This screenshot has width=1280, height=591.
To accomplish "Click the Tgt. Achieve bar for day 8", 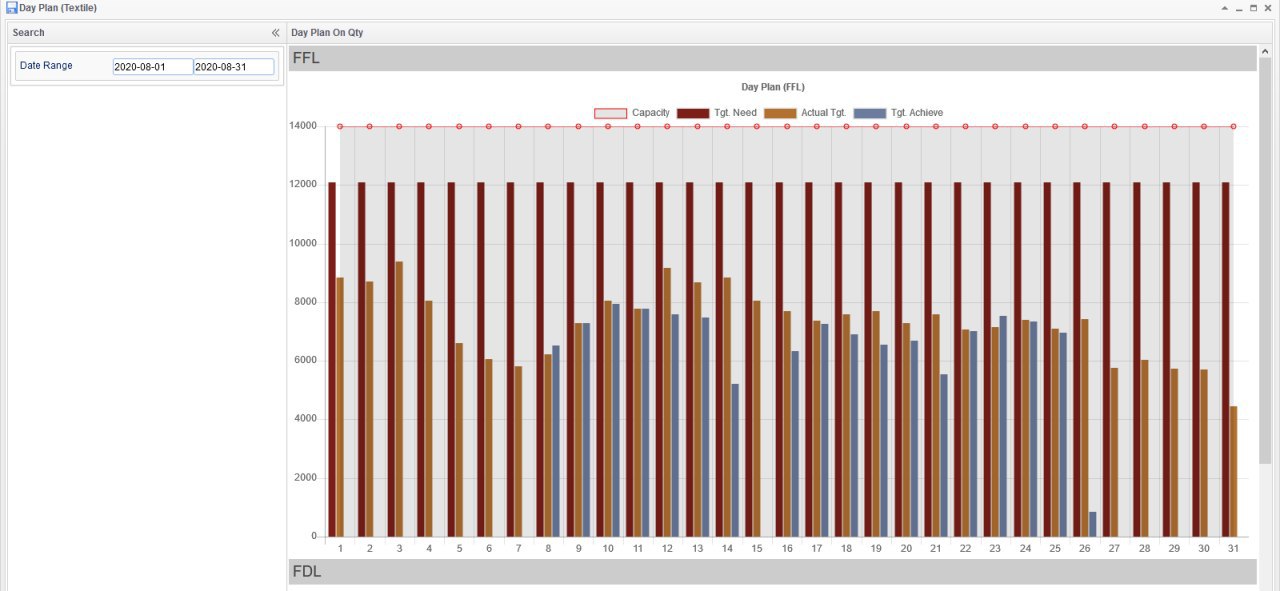I will [x=556, y=441].
